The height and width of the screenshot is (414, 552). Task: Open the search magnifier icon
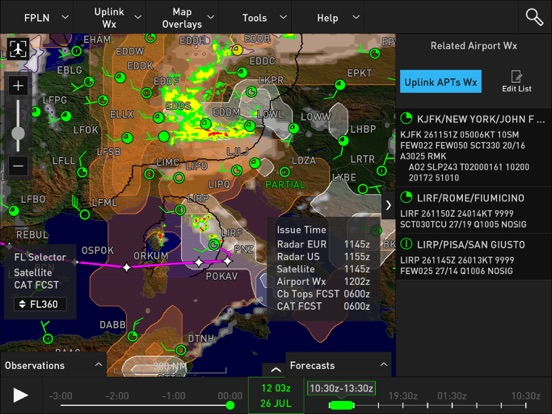534,17
